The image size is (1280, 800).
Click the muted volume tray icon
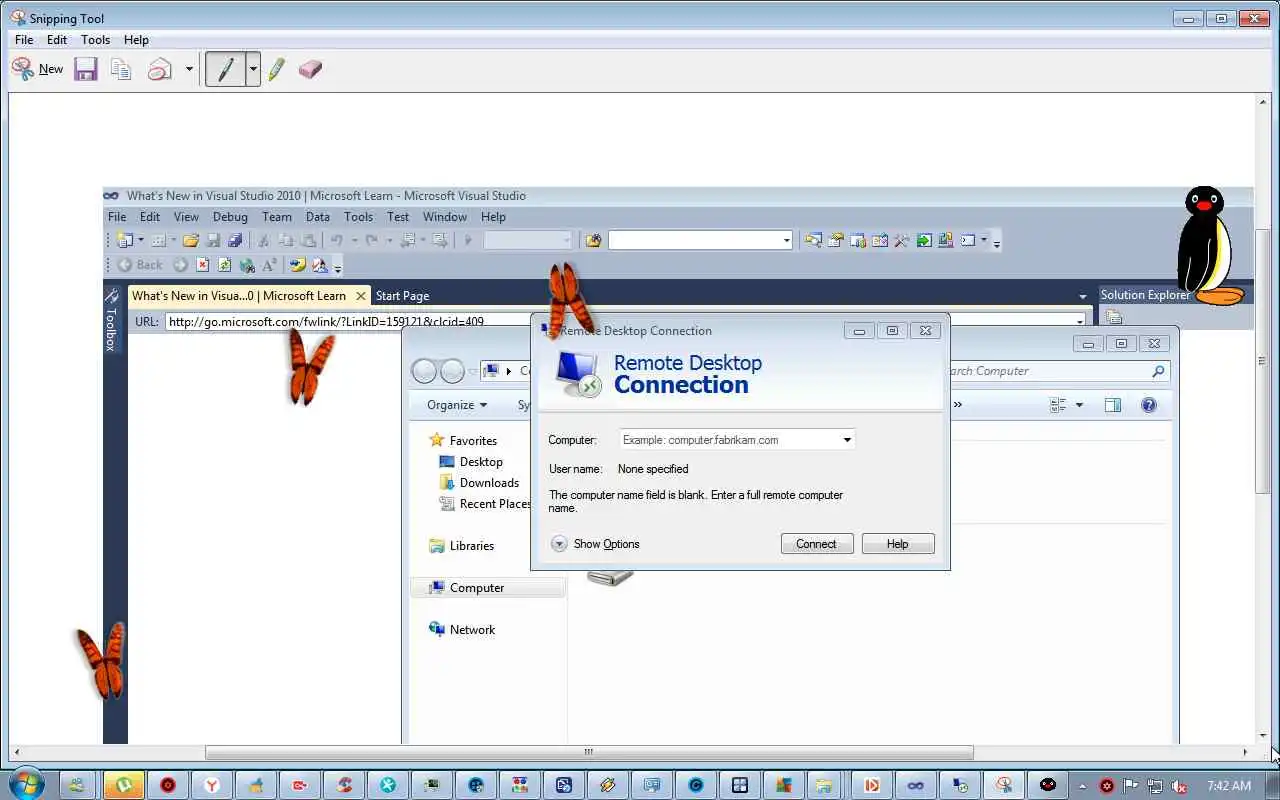point(1179,786)
